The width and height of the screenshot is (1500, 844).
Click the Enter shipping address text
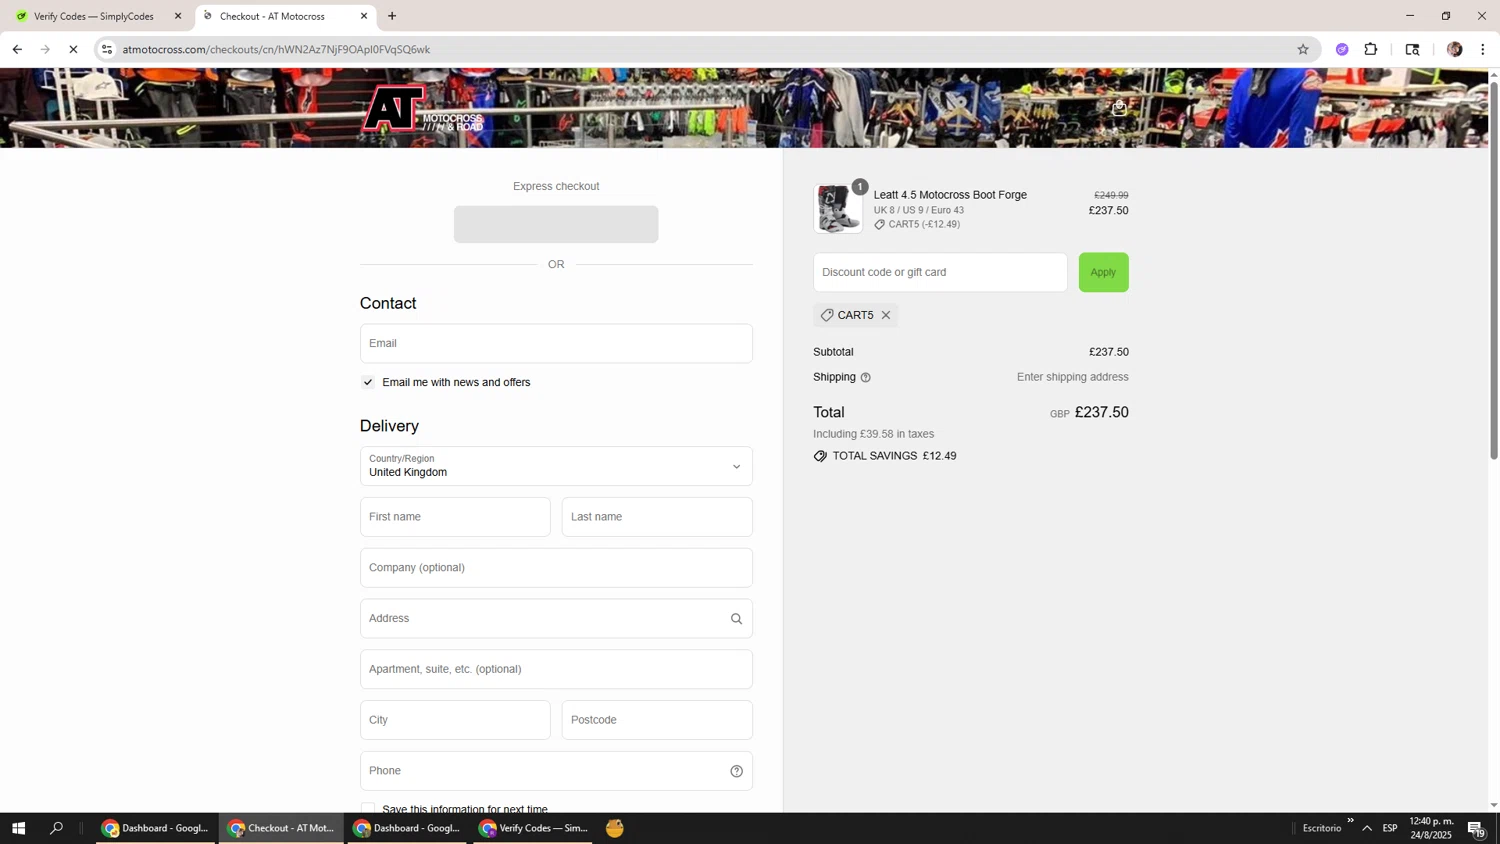coord(1072,377)
